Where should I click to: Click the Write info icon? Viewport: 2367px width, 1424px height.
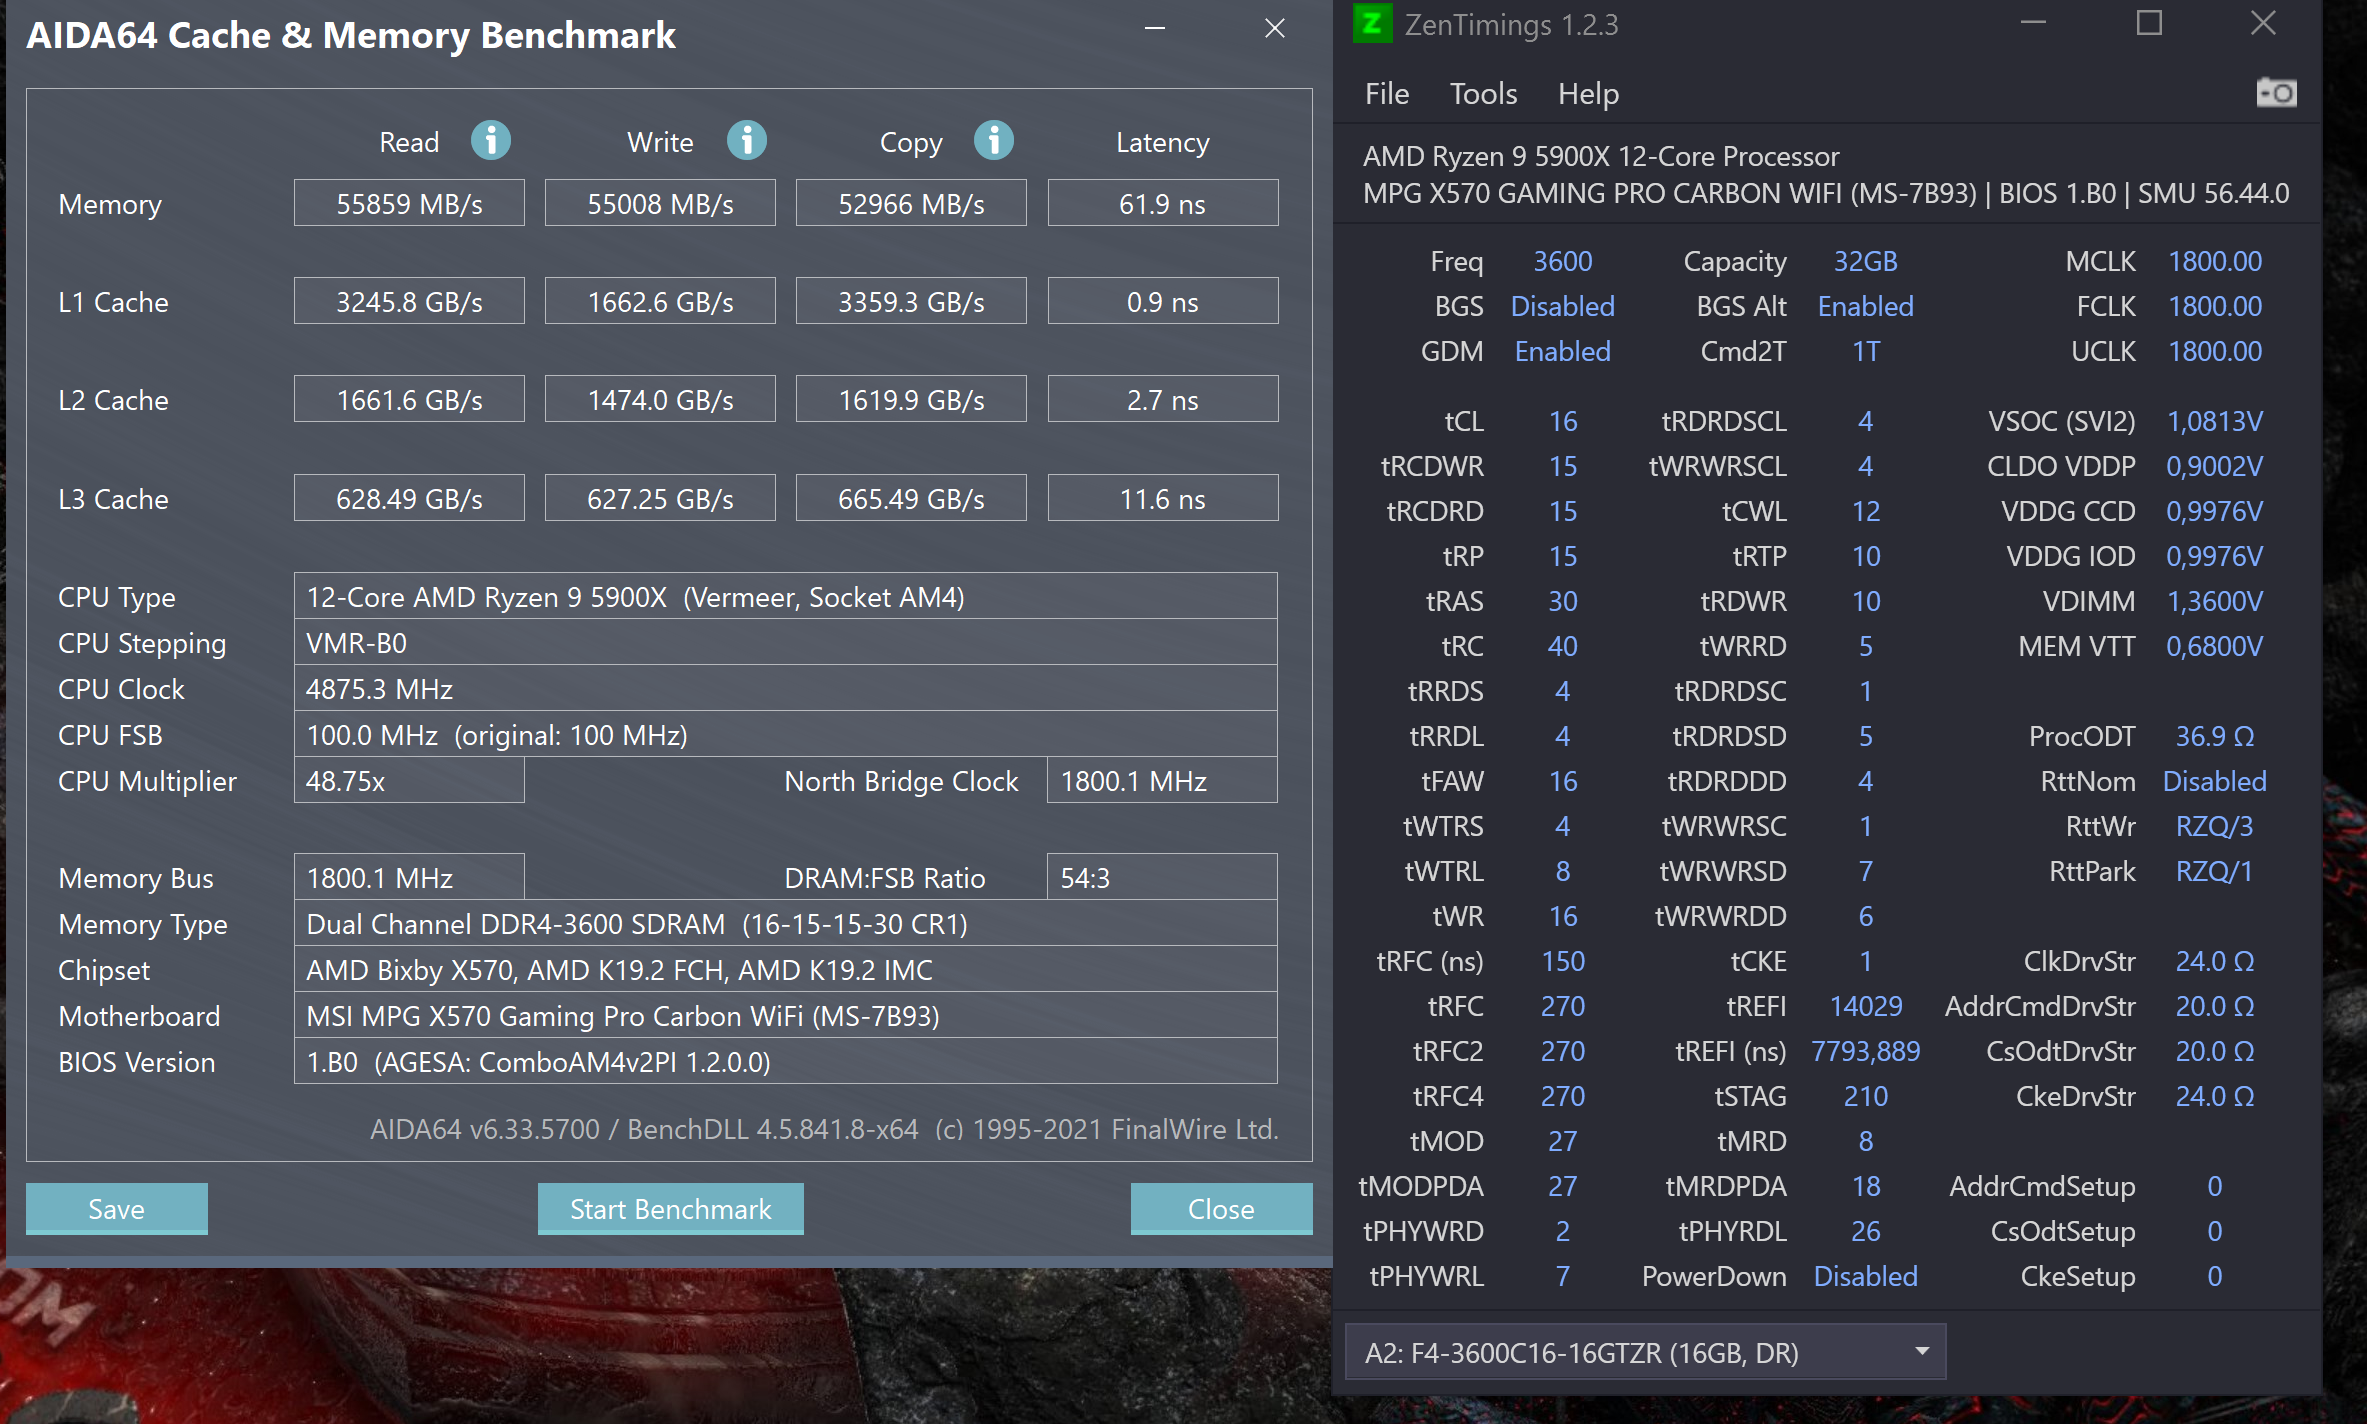pos(746,141)
